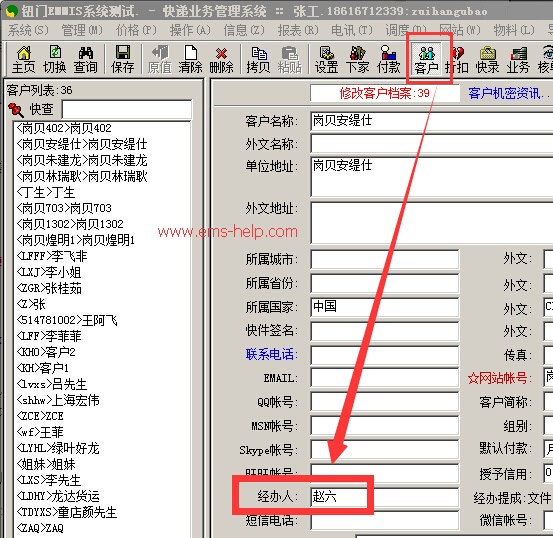The height and width of the screenshot is (538, 553).
Task: Click the 保存 floppy disk save icon
Action: [x=122, y=60]
